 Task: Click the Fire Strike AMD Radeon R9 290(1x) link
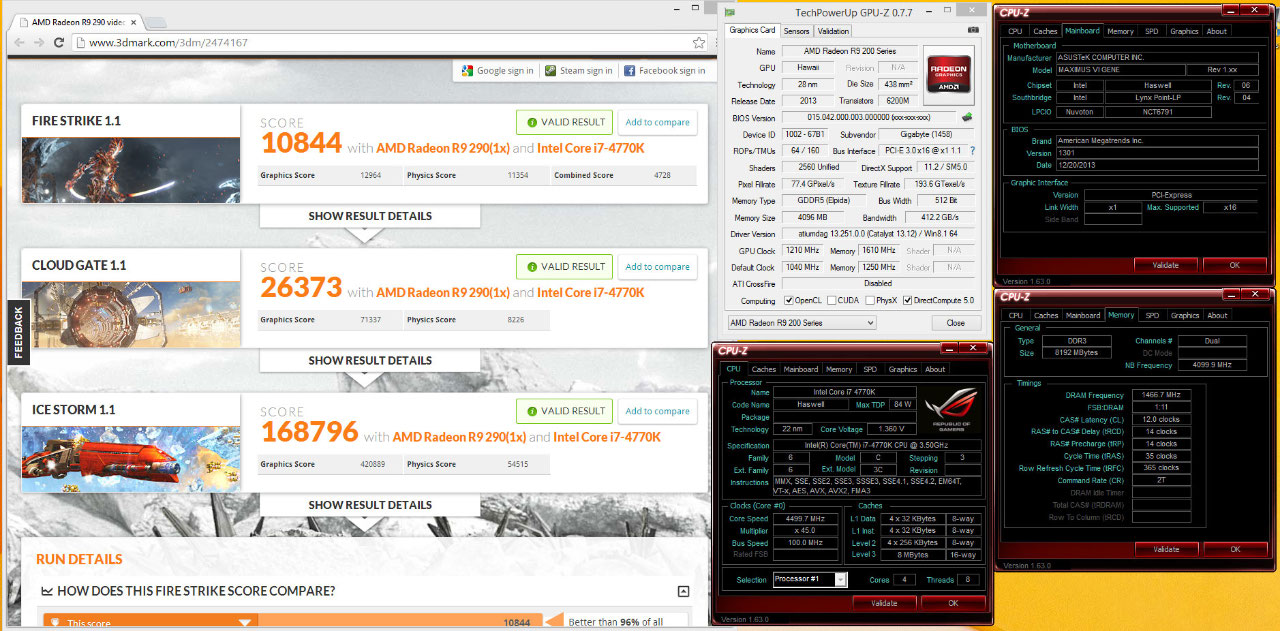pyautogui.click(x=442, y=148)
